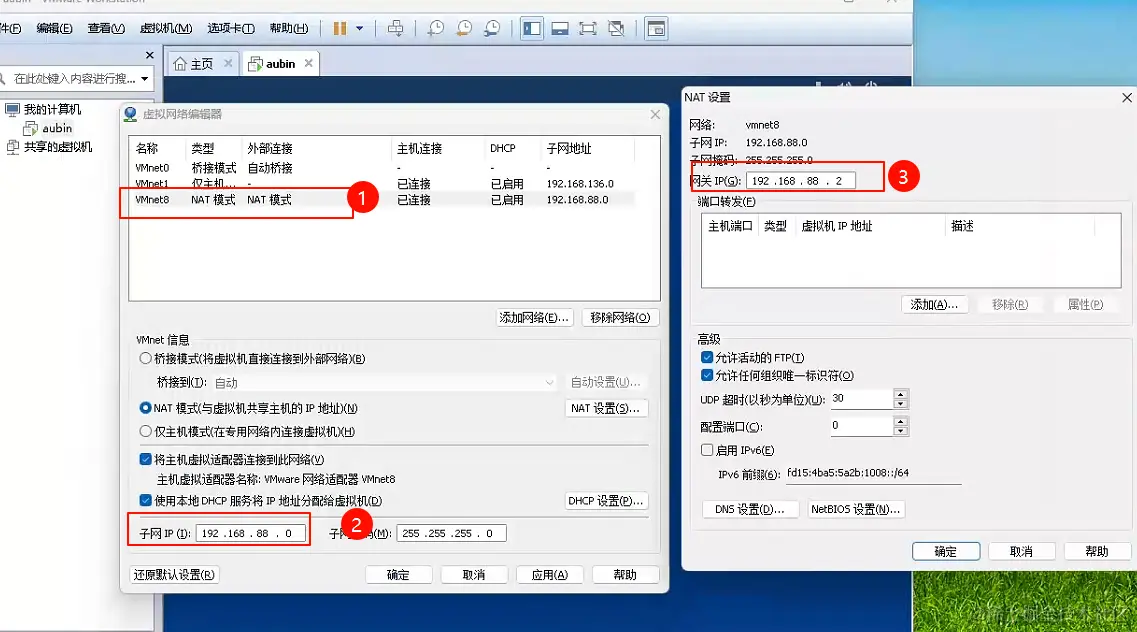Click the library search input field

coord(73,78)
